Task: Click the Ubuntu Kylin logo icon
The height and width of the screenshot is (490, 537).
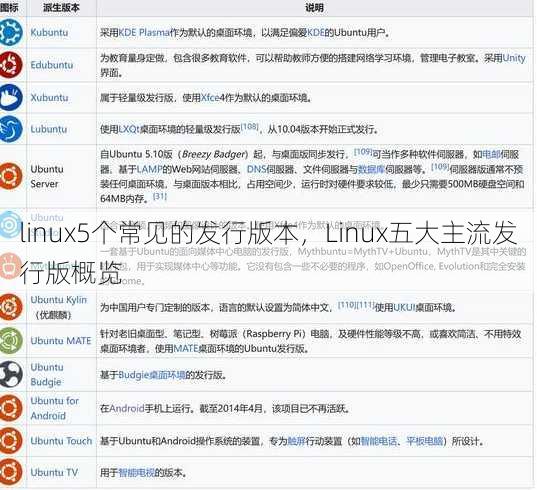Action: click(x=11, y=307)
